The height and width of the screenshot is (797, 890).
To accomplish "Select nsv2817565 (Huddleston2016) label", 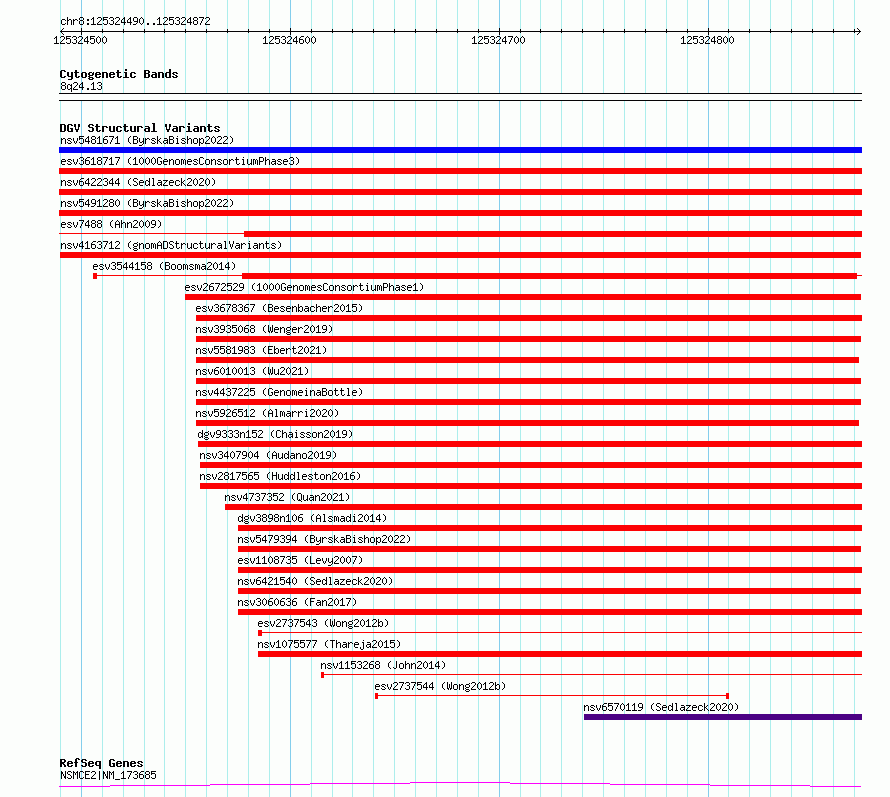I will (x=280, y=476).
